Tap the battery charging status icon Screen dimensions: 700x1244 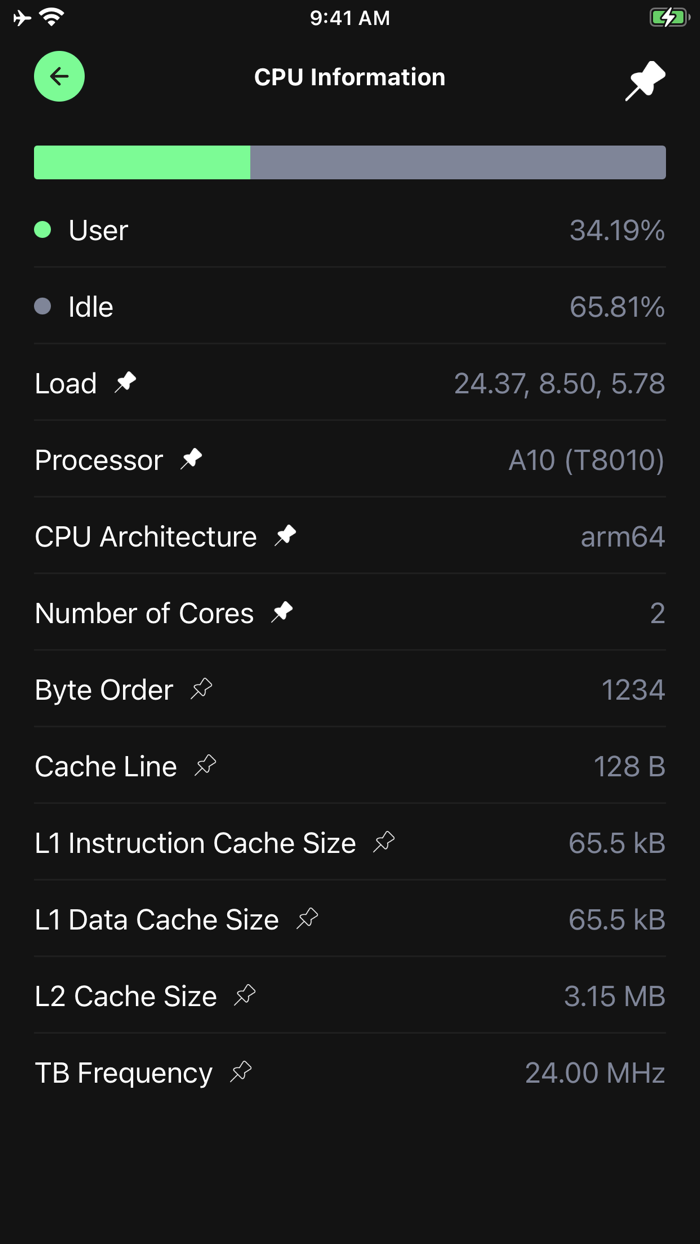click(x=668, y=17)
